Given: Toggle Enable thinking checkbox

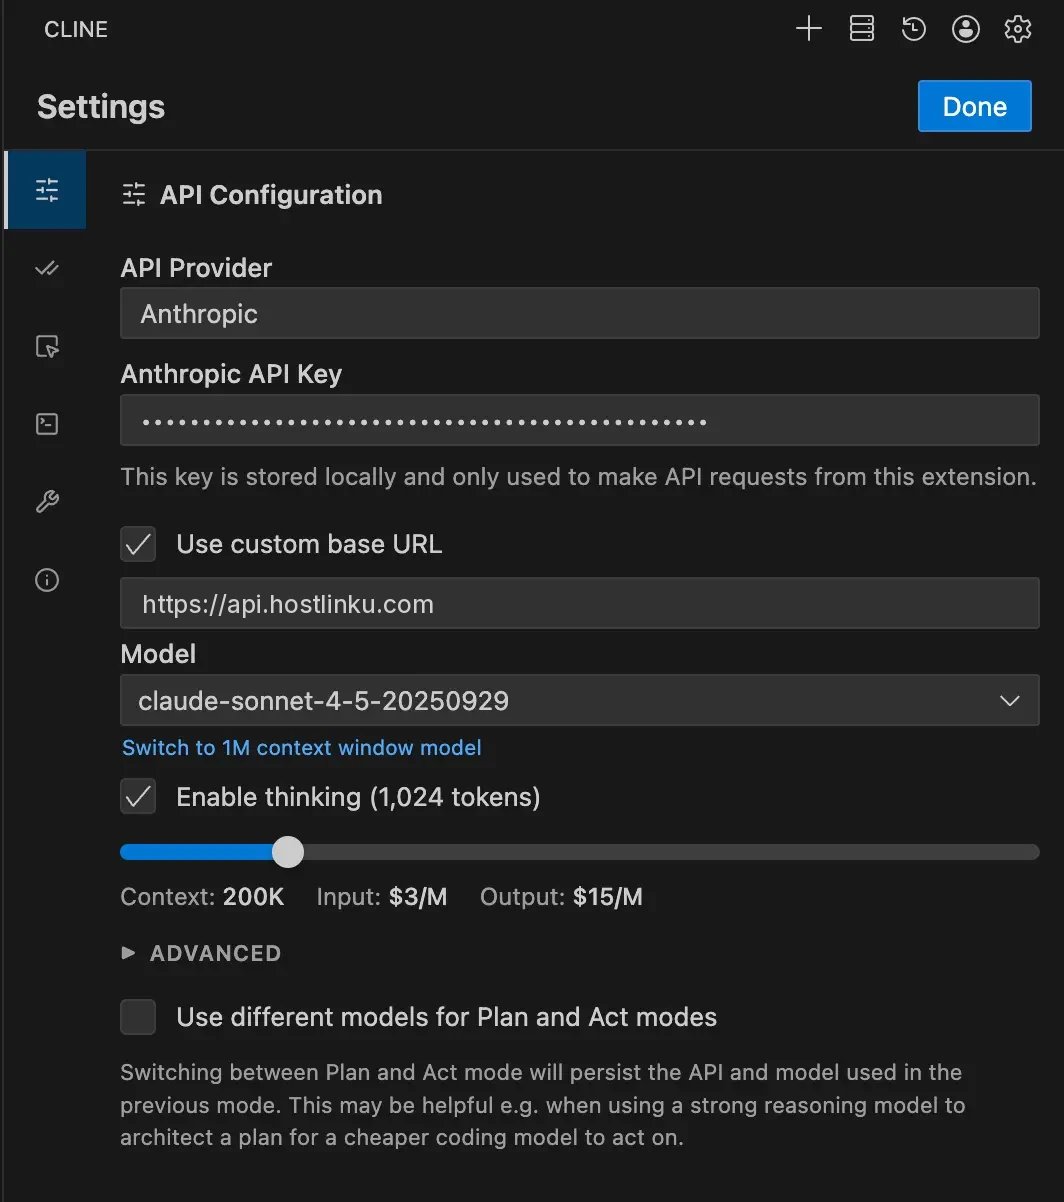Looking at the screenshot, I should tap(138, 797).
